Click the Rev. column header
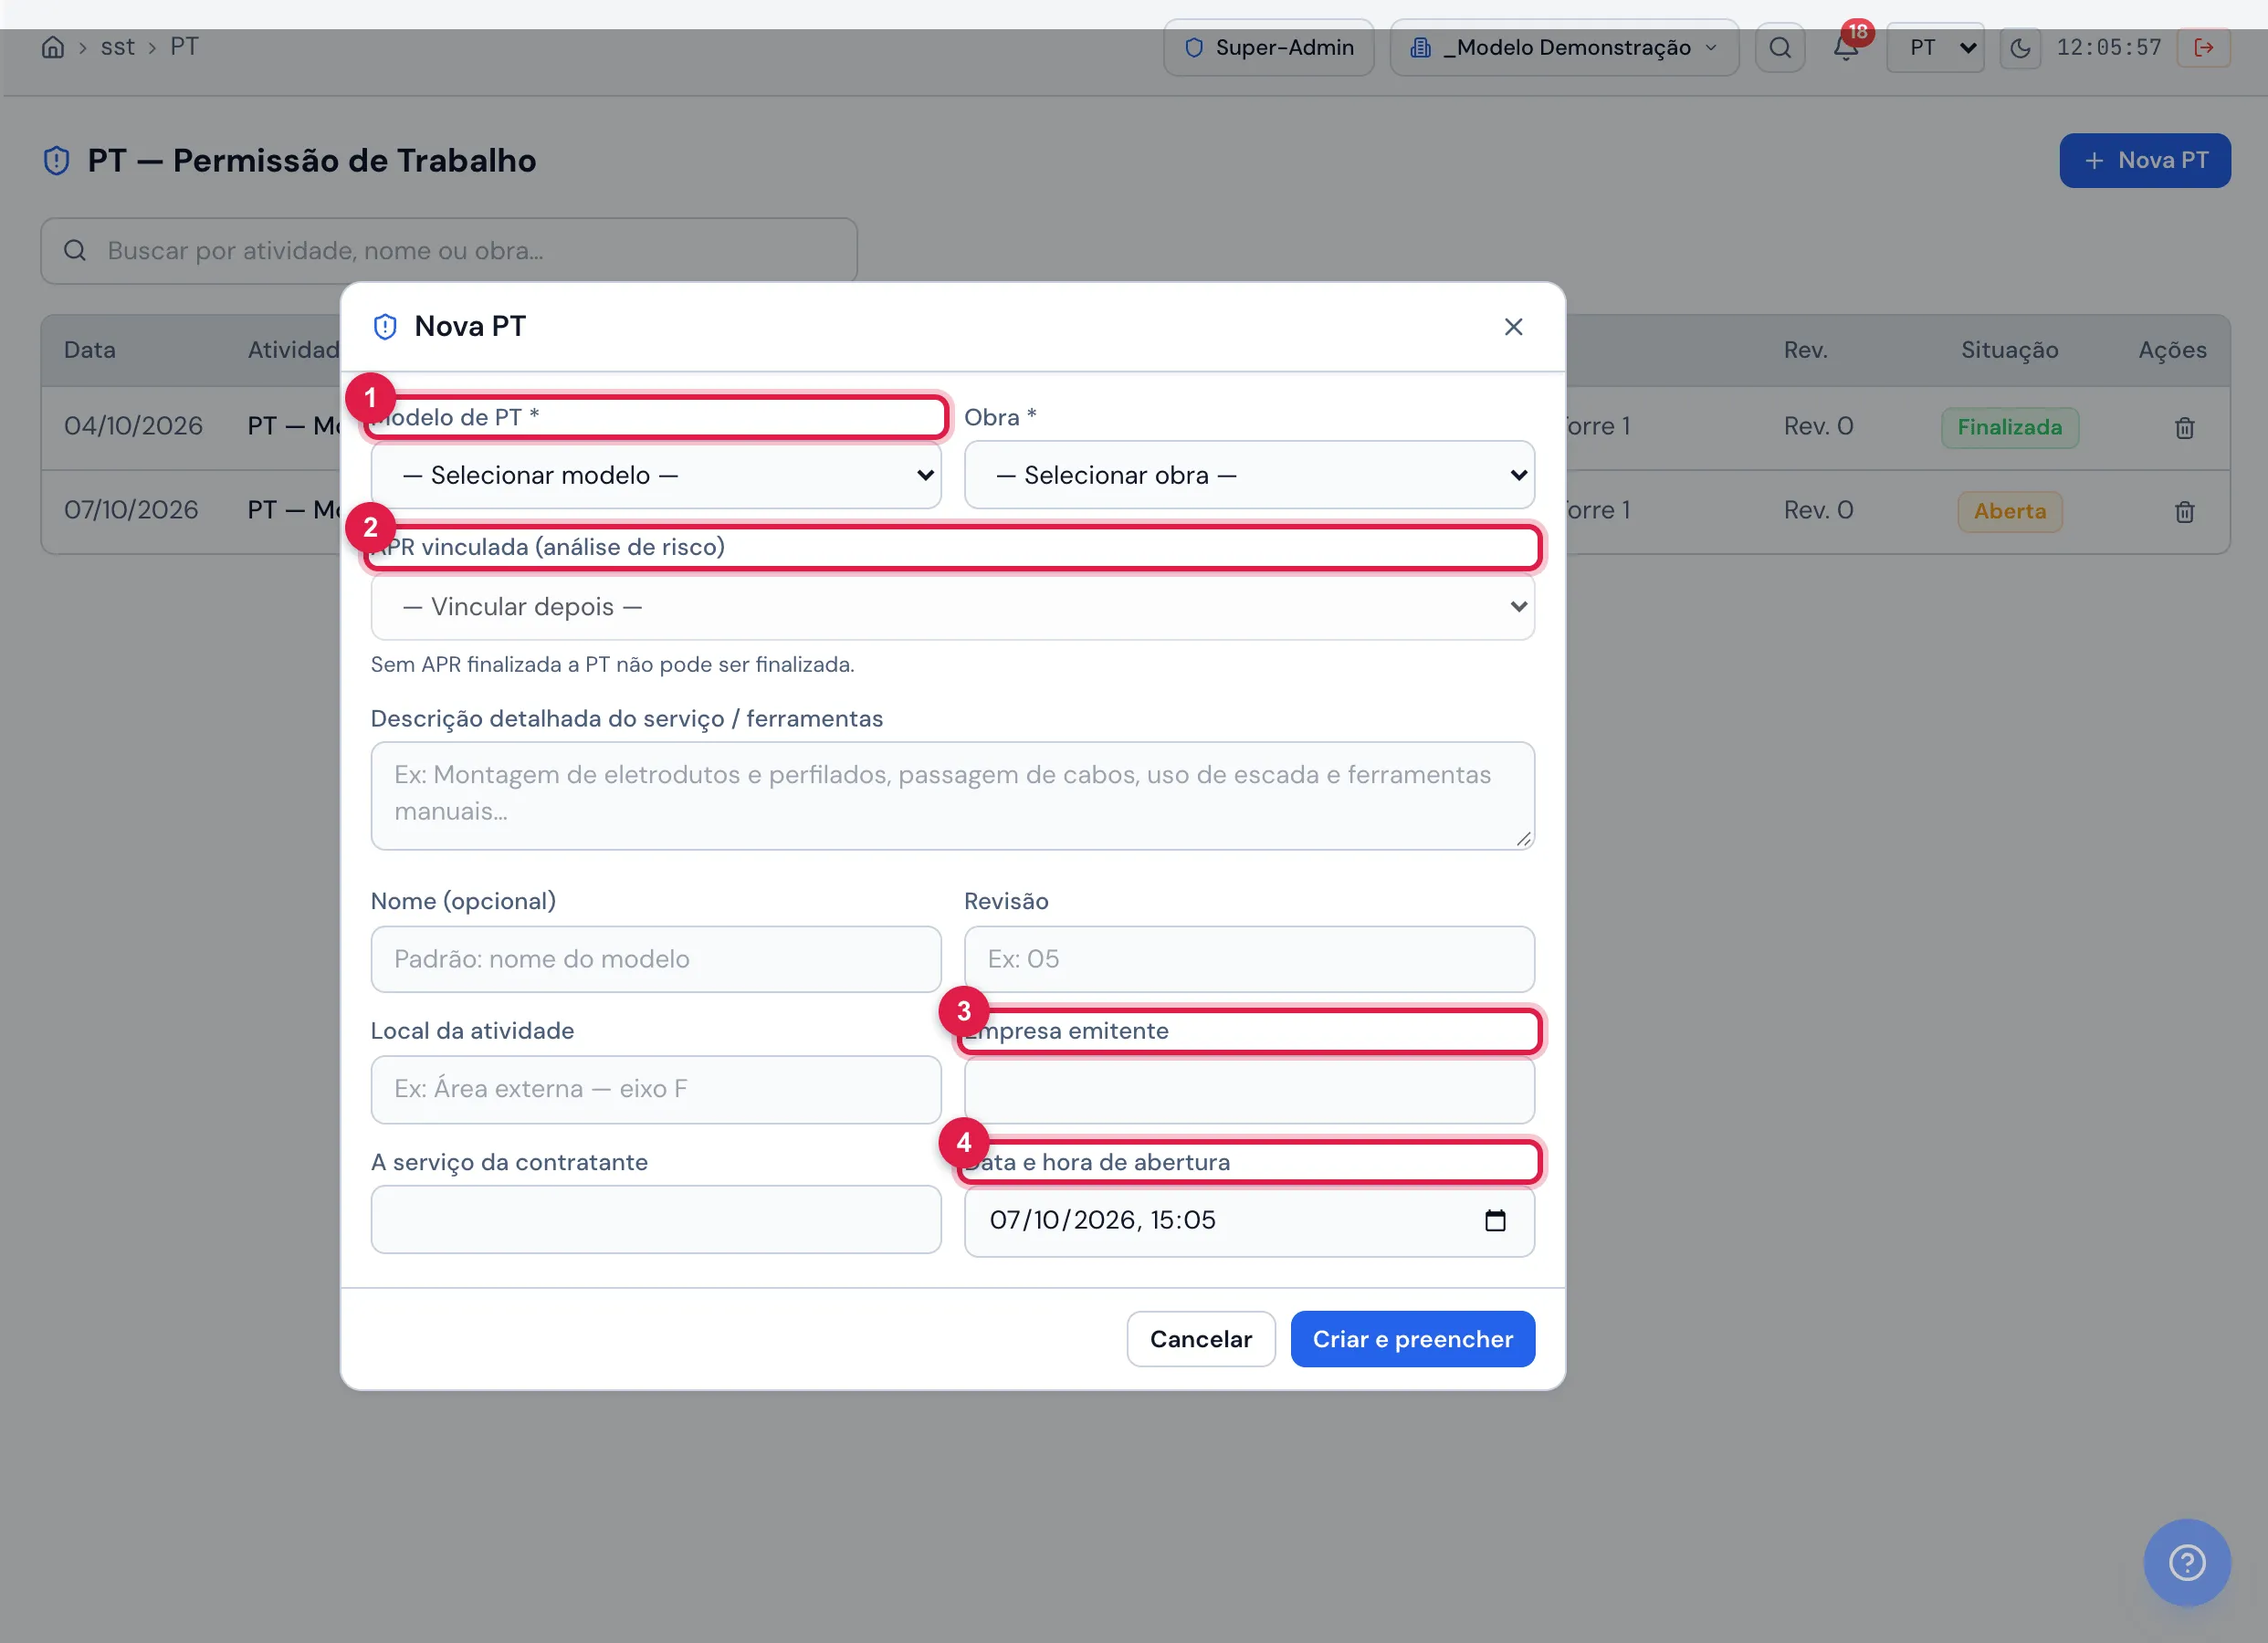This screenshot has width=2268, height=1643. click(x=1805, y=350)
